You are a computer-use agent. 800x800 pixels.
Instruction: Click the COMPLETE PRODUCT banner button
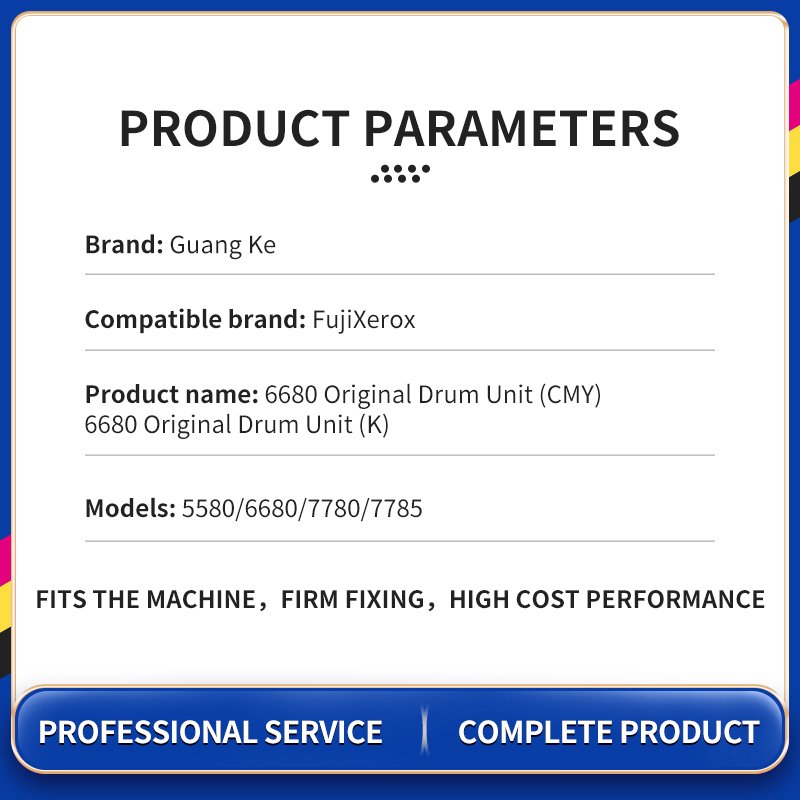pos(609,732)
